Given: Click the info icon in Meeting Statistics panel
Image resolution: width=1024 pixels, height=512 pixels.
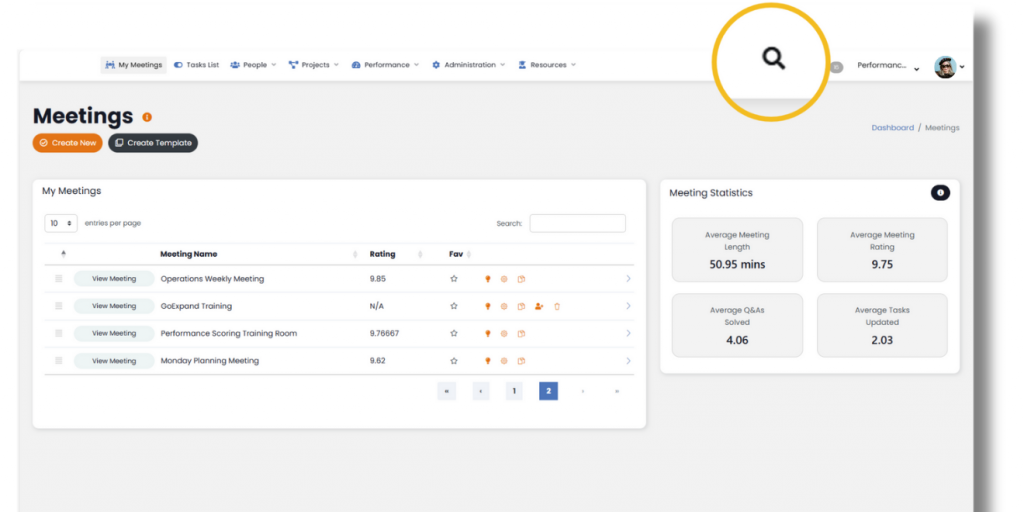Looking at the screenshot, I should 939,193.
